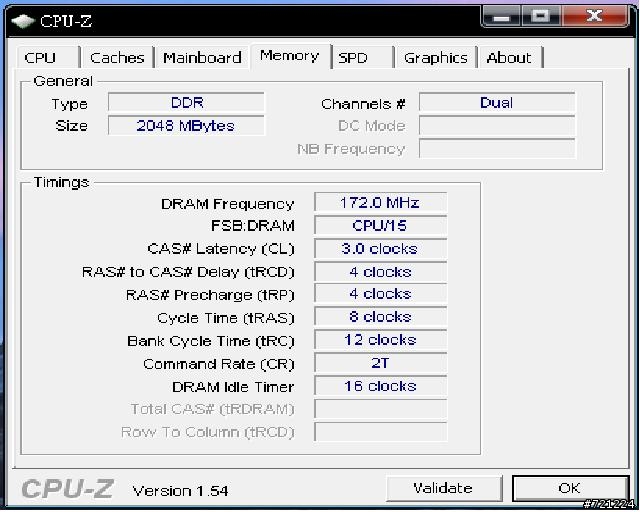Click the empty Total CAS# (tRDRAM) field
640x512 pixels.
pos(380,409)
